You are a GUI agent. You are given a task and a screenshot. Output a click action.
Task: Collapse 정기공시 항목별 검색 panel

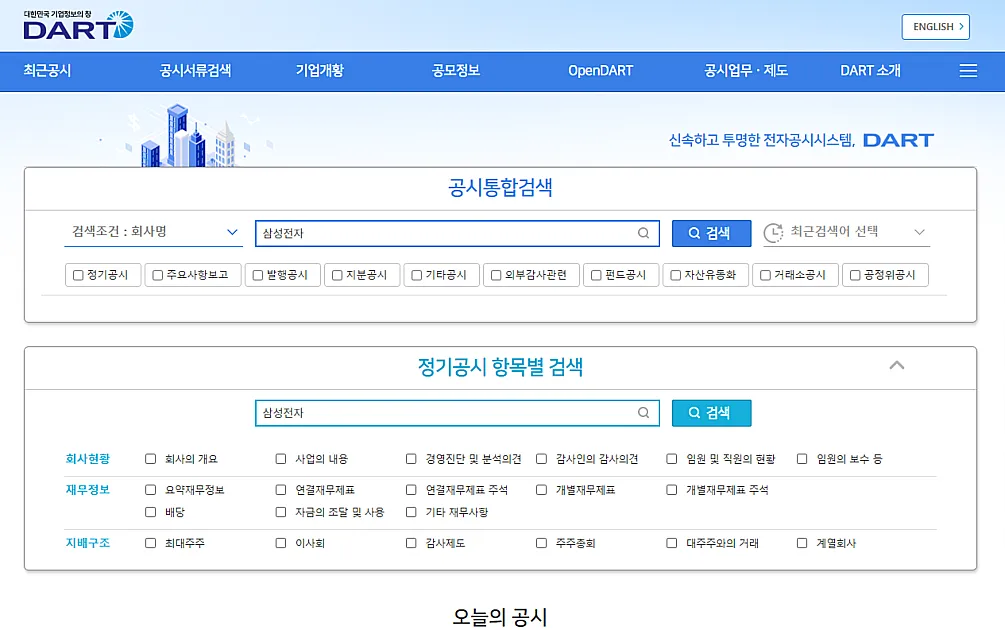pos(897,365)
